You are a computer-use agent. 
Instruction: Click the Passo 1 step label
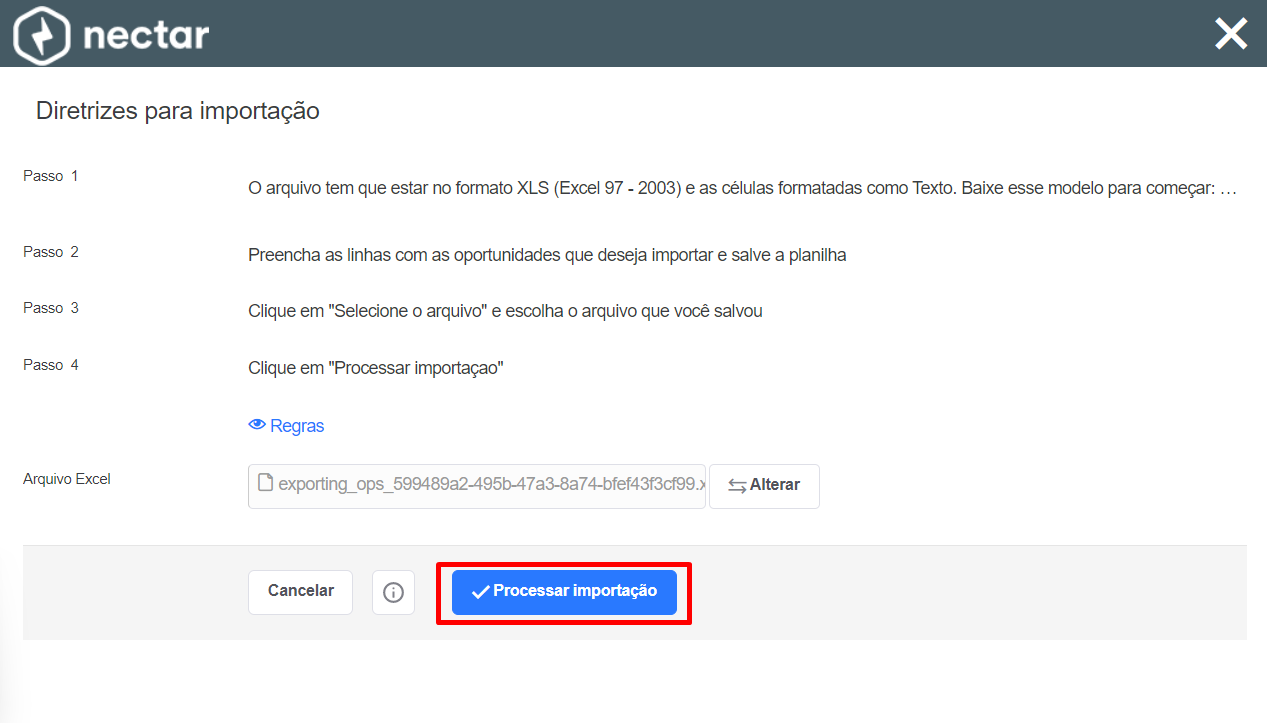51,176
